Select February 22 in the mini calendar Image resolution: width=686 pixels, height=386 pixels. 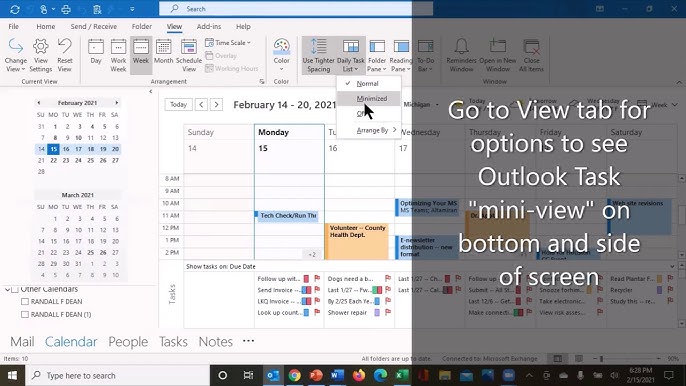click(x=53, y=160)
